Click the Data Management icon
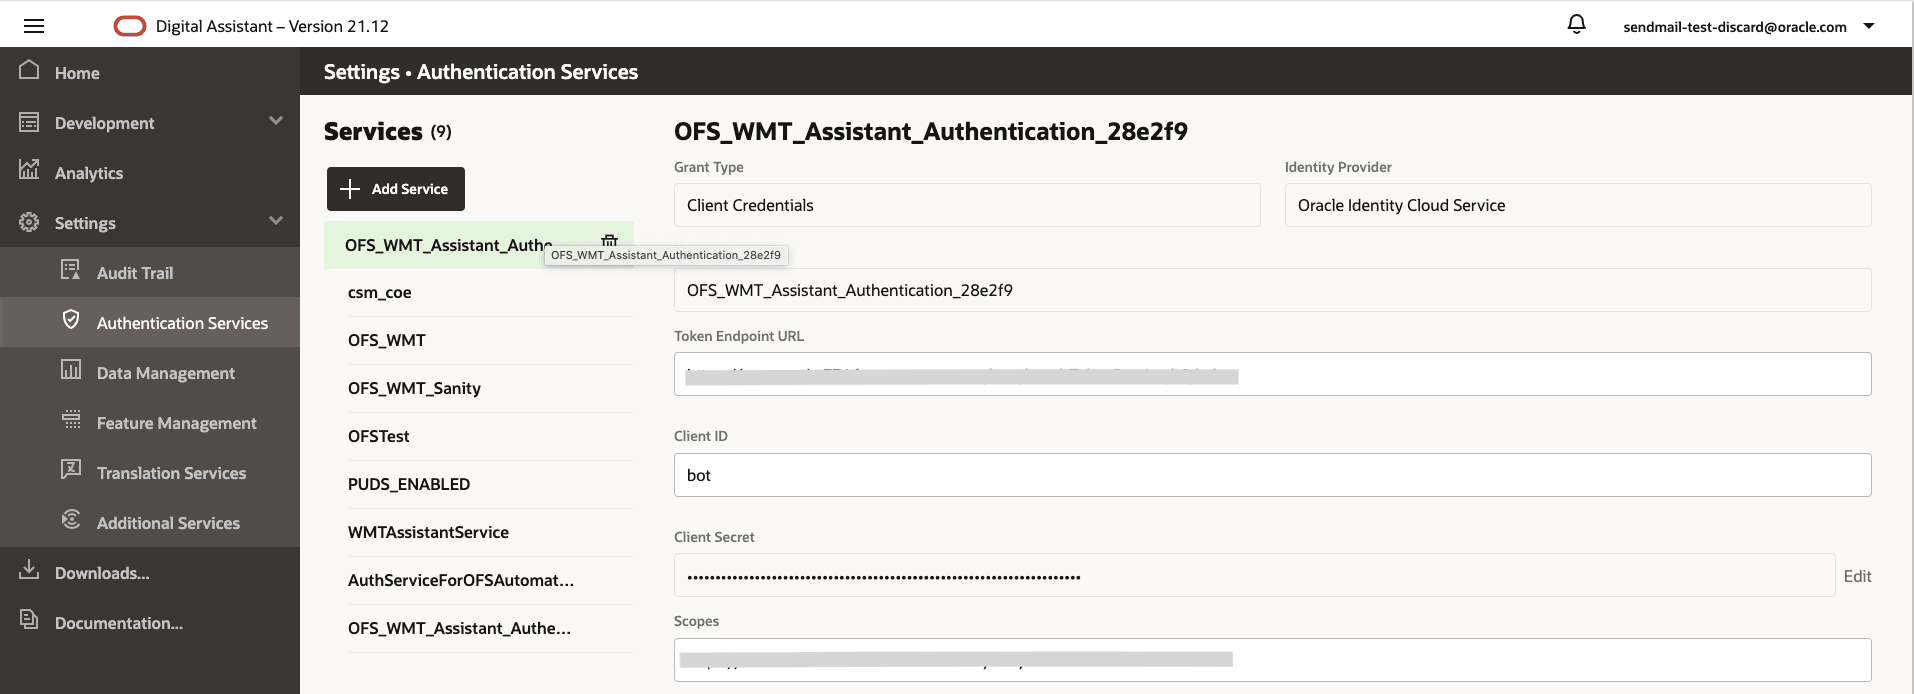Image resolution: width=1914 pixels, height=694 pixels. coord(71,370)
